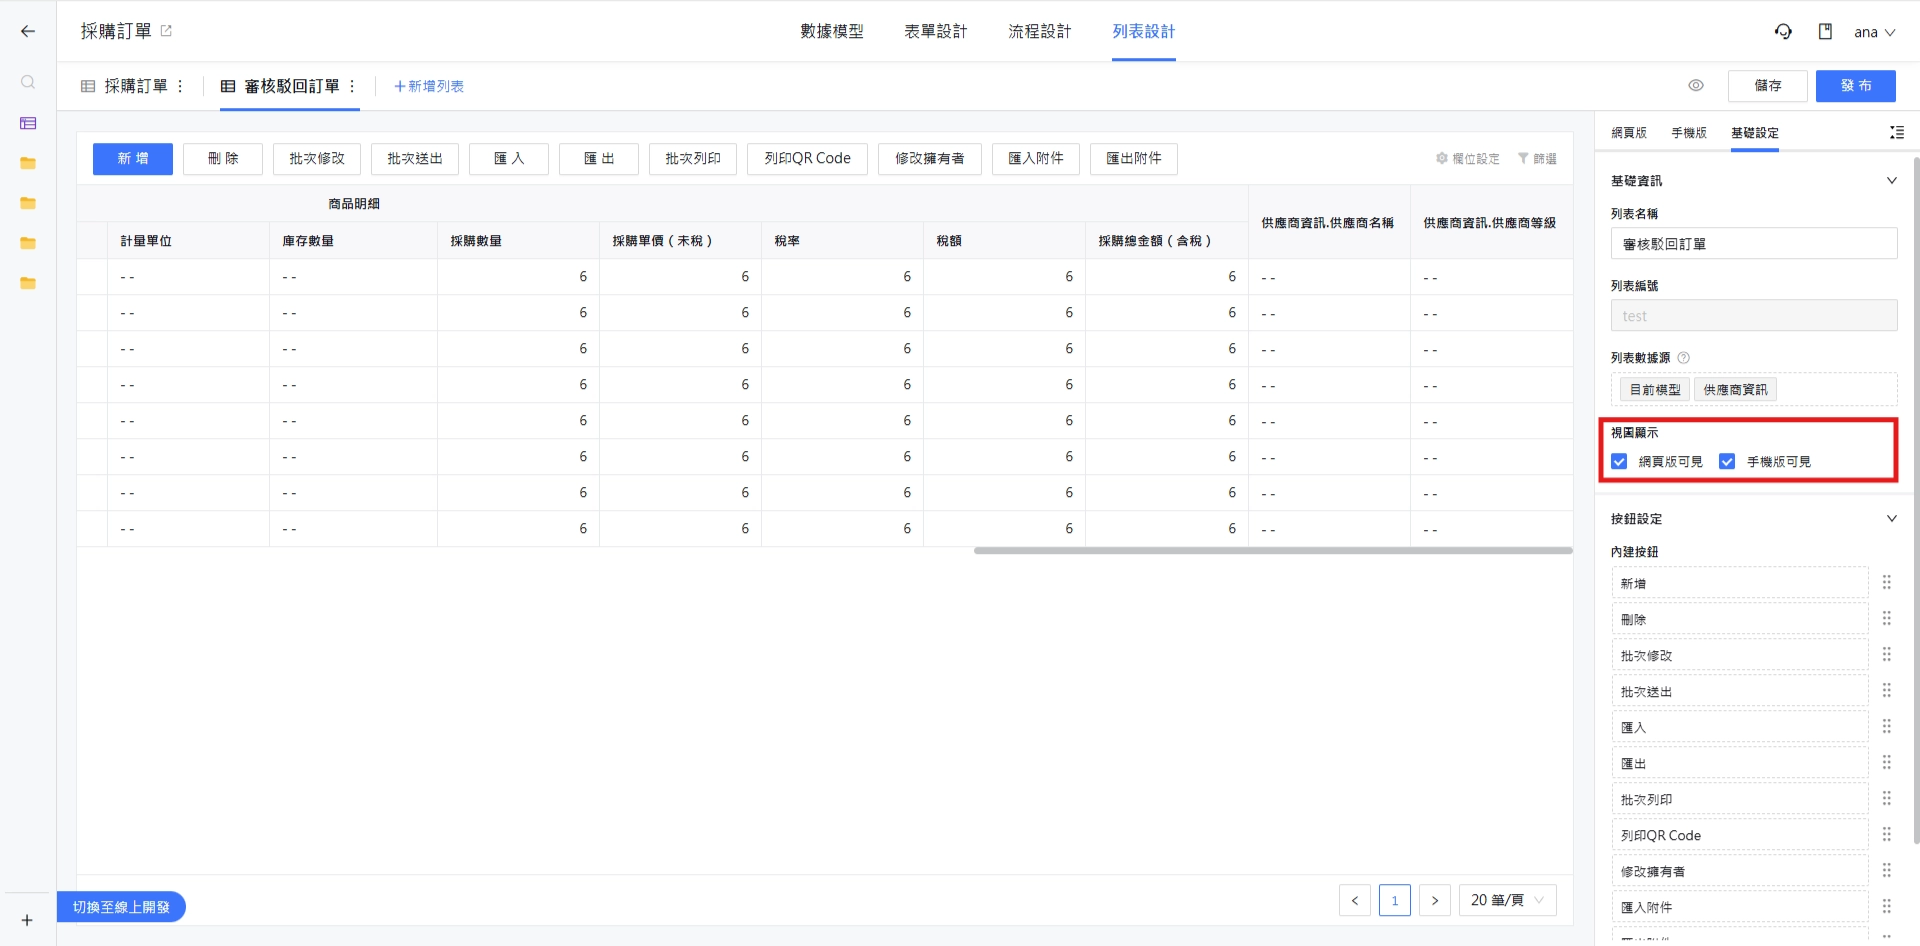This screenshot has width=1920, height=946.
Task: Grab drag handle of 匯入 button row
Action: pyautogui.click(x=1887, y=726)
